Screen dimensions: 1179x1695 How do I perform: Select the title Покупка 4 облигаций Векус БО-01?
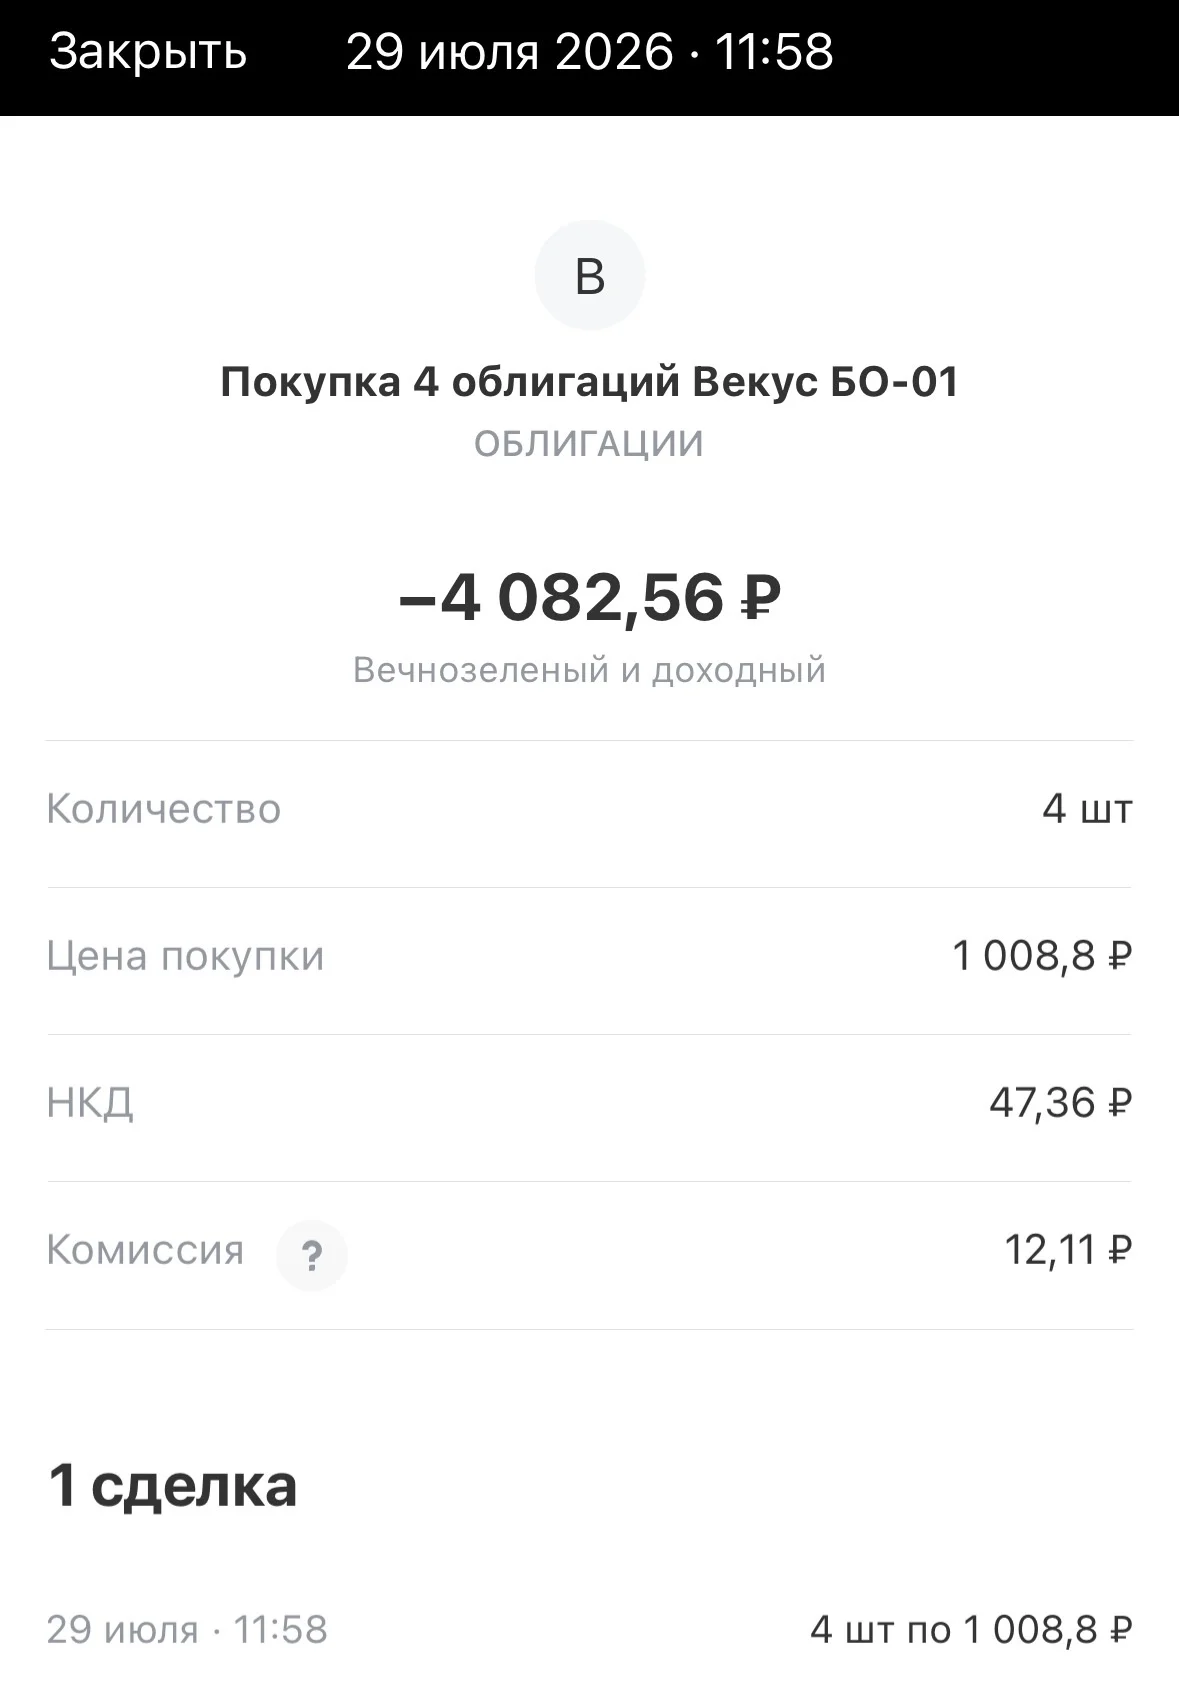coord(590,382)
